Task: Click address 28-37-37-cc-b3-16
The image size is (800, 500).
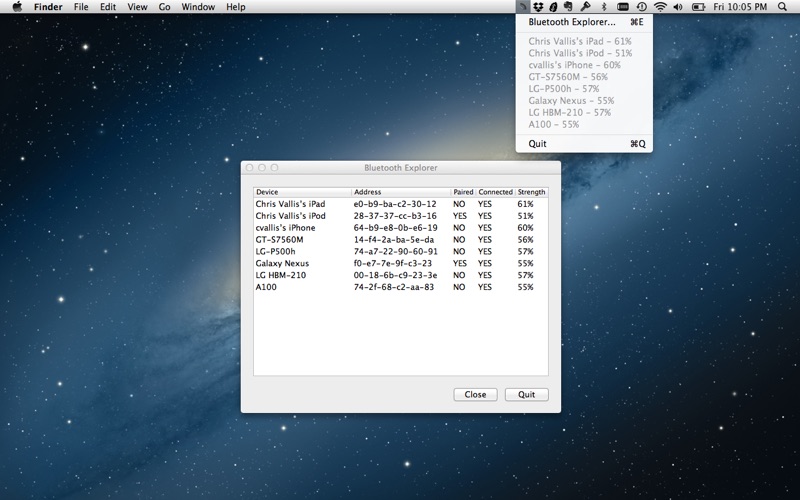Action: pyautogui.click(x=395, y=216)
